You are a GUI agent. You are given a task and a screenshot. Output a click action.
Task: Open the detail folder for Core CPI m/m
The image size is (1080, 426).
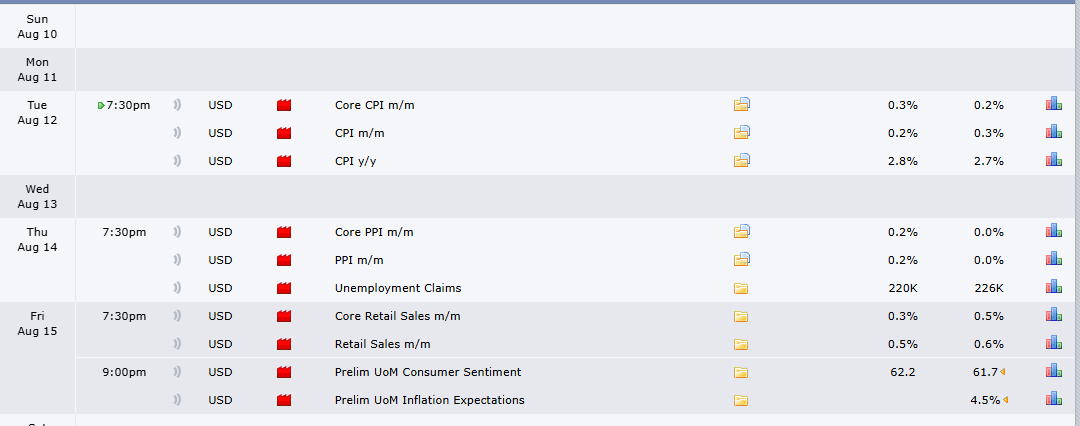coord(741,105)
